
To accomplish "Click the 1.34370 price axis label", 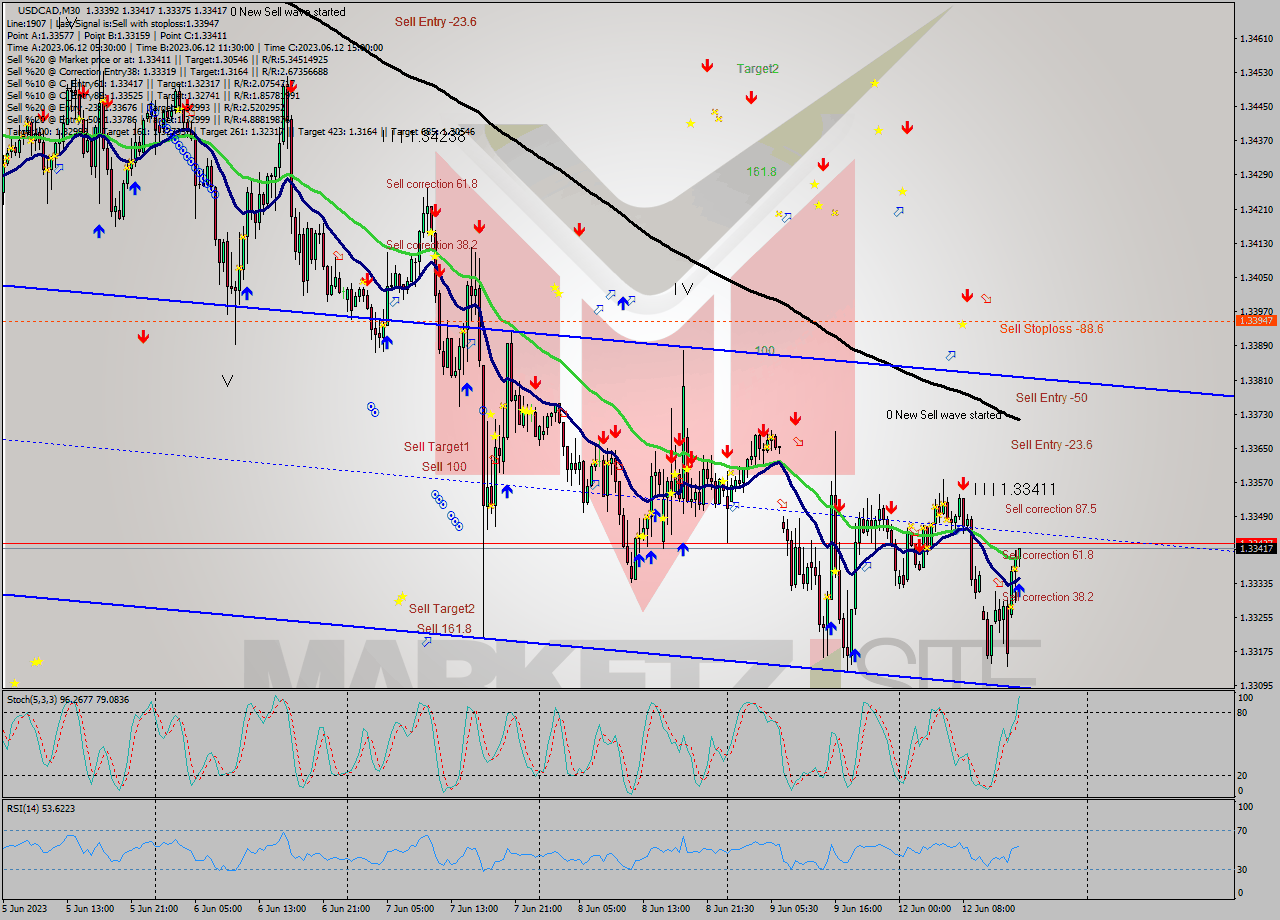I will [1255, 140].
